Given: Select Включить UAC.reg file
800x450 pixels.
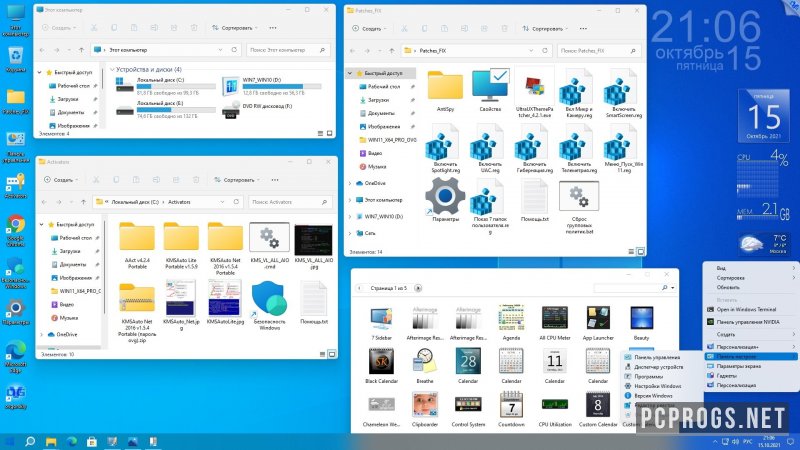Looking at the screenshot, I should point(490,149).
